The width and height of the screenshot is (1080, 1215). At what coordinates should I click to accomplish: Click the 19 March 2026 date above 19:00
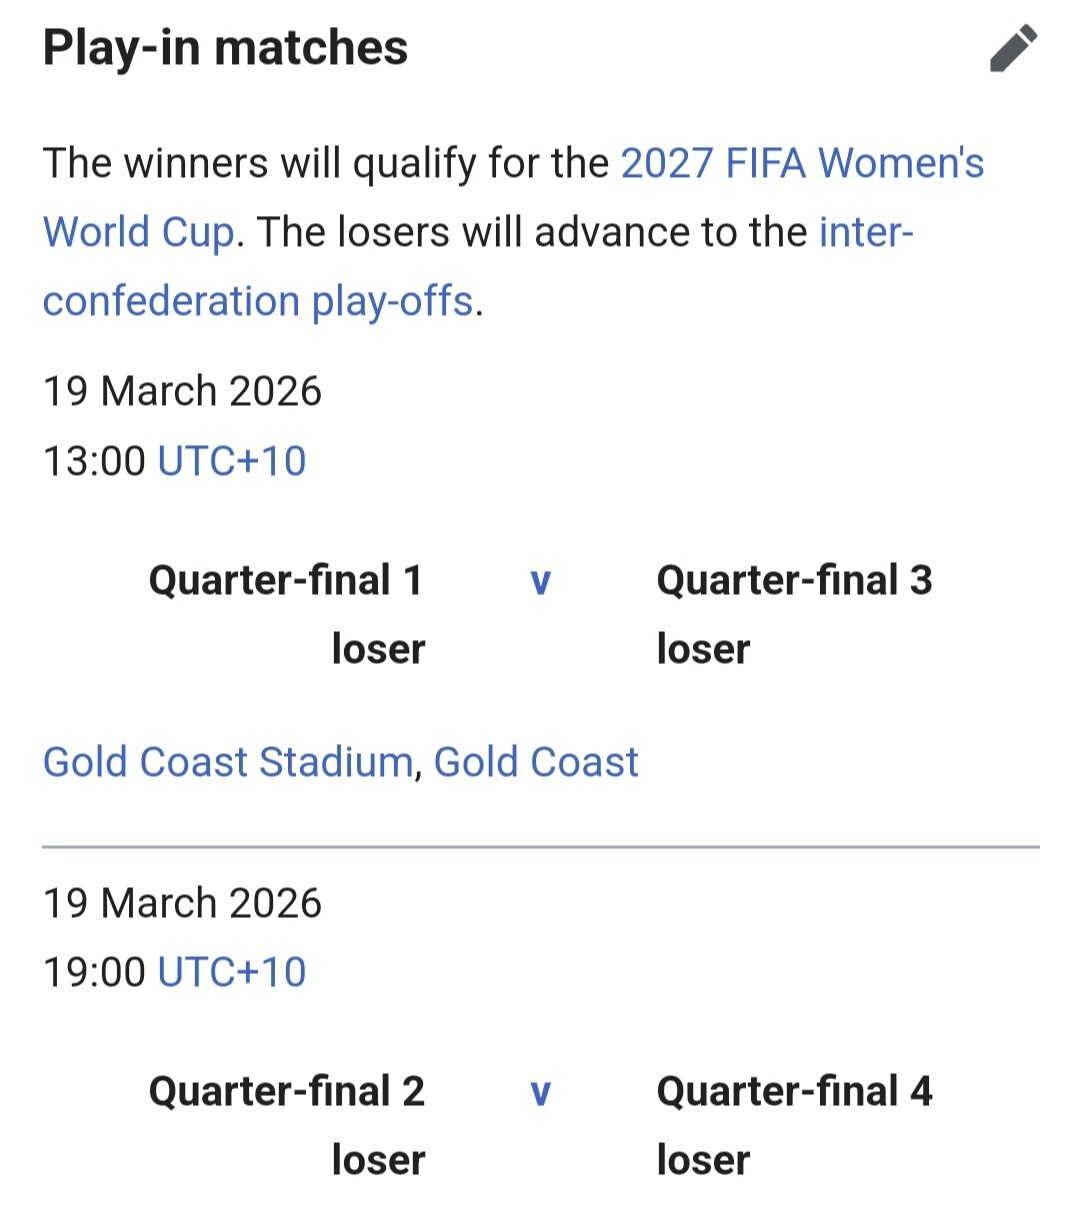[182, 903]
